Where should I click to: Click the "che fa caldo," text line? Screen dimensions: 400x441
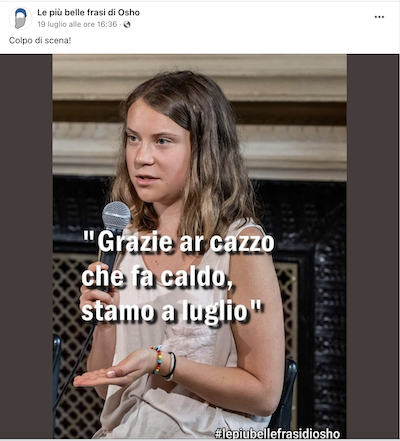(x=156, y=277)
